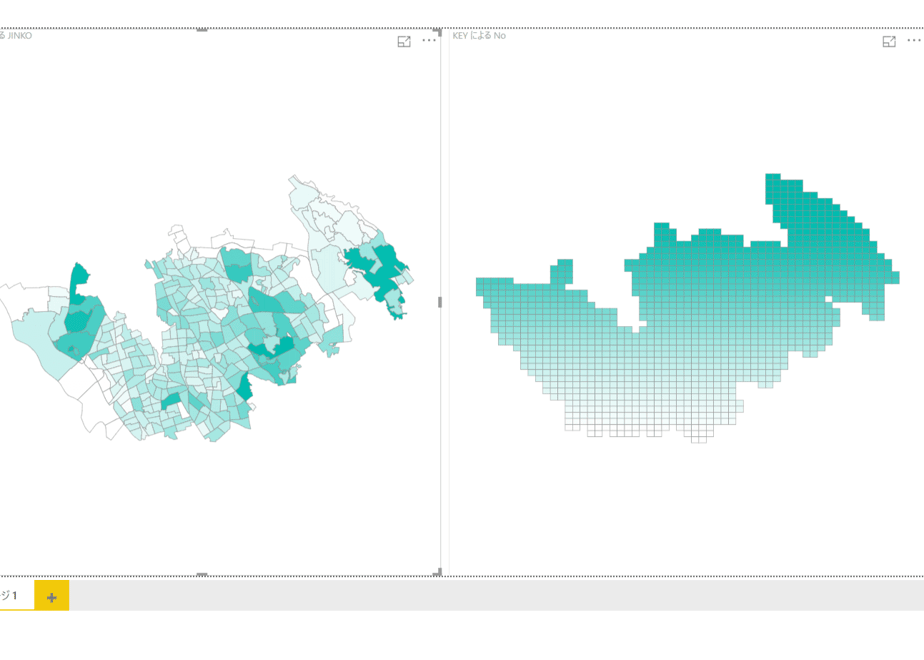Click the JINKO visual title
Image resolution: width=924 pixels, height=660 pixels.
[x=16, y=36]
